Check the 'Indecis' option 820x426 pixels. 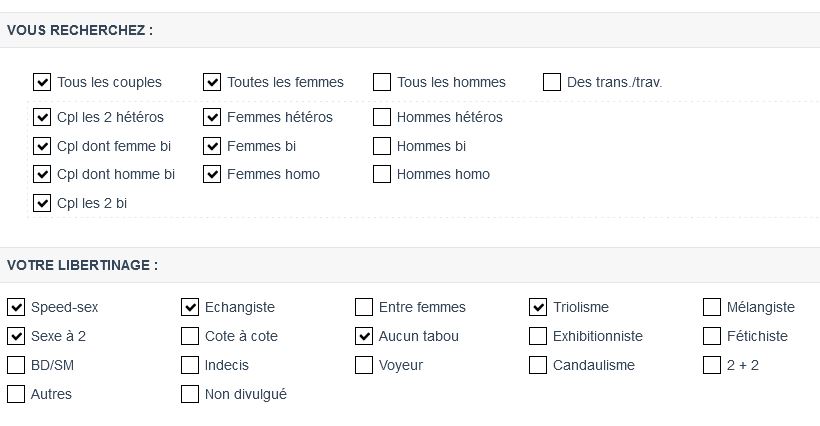point(190,365)
